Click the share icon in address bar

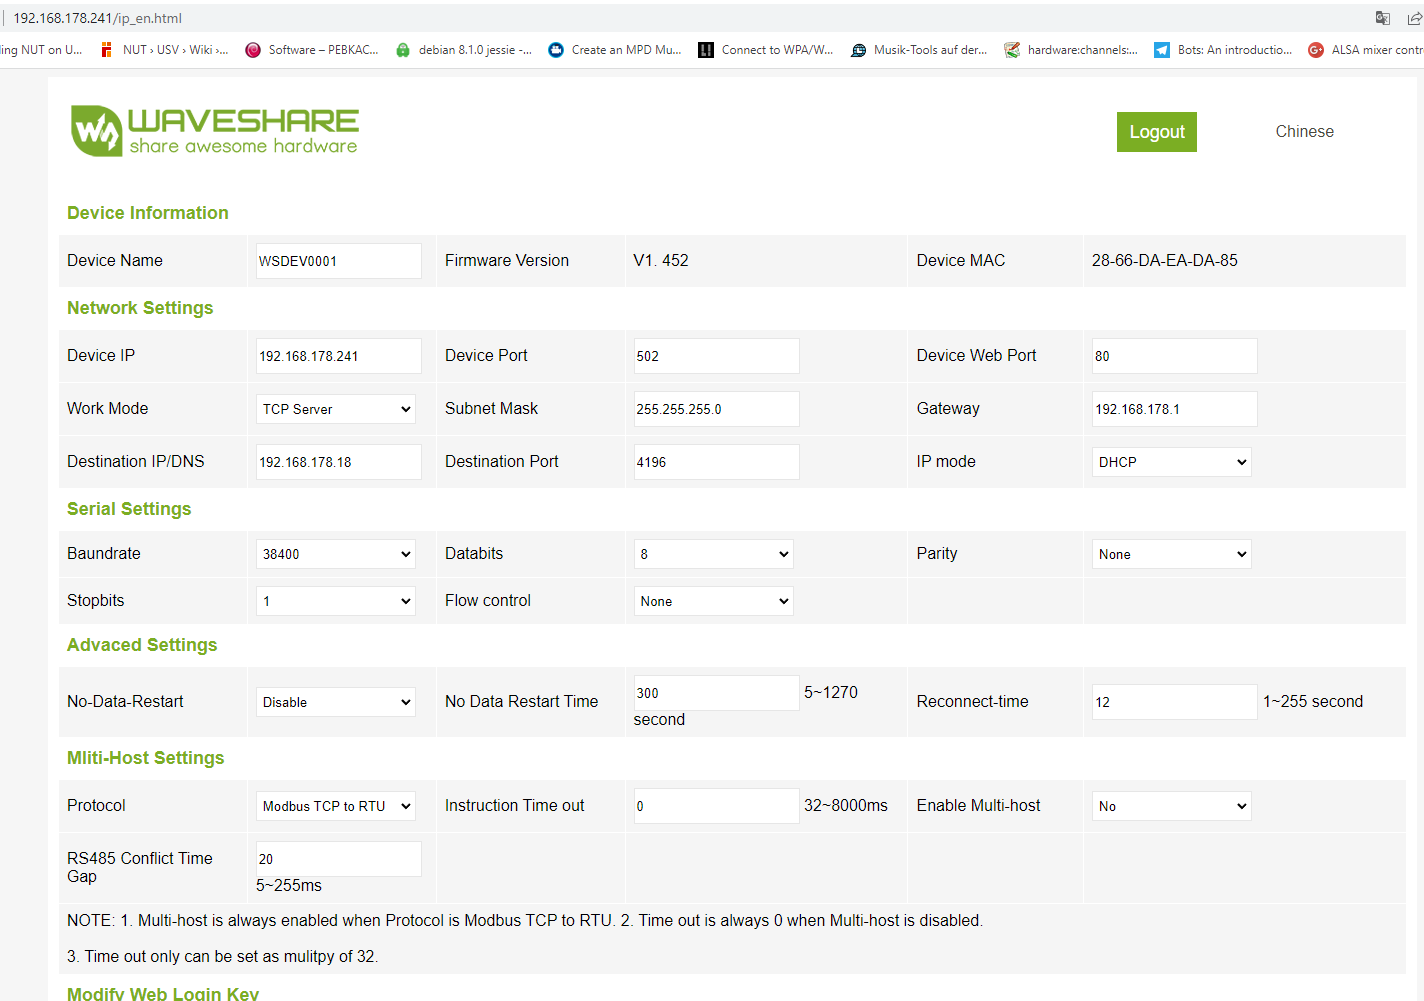[1414, 18]
